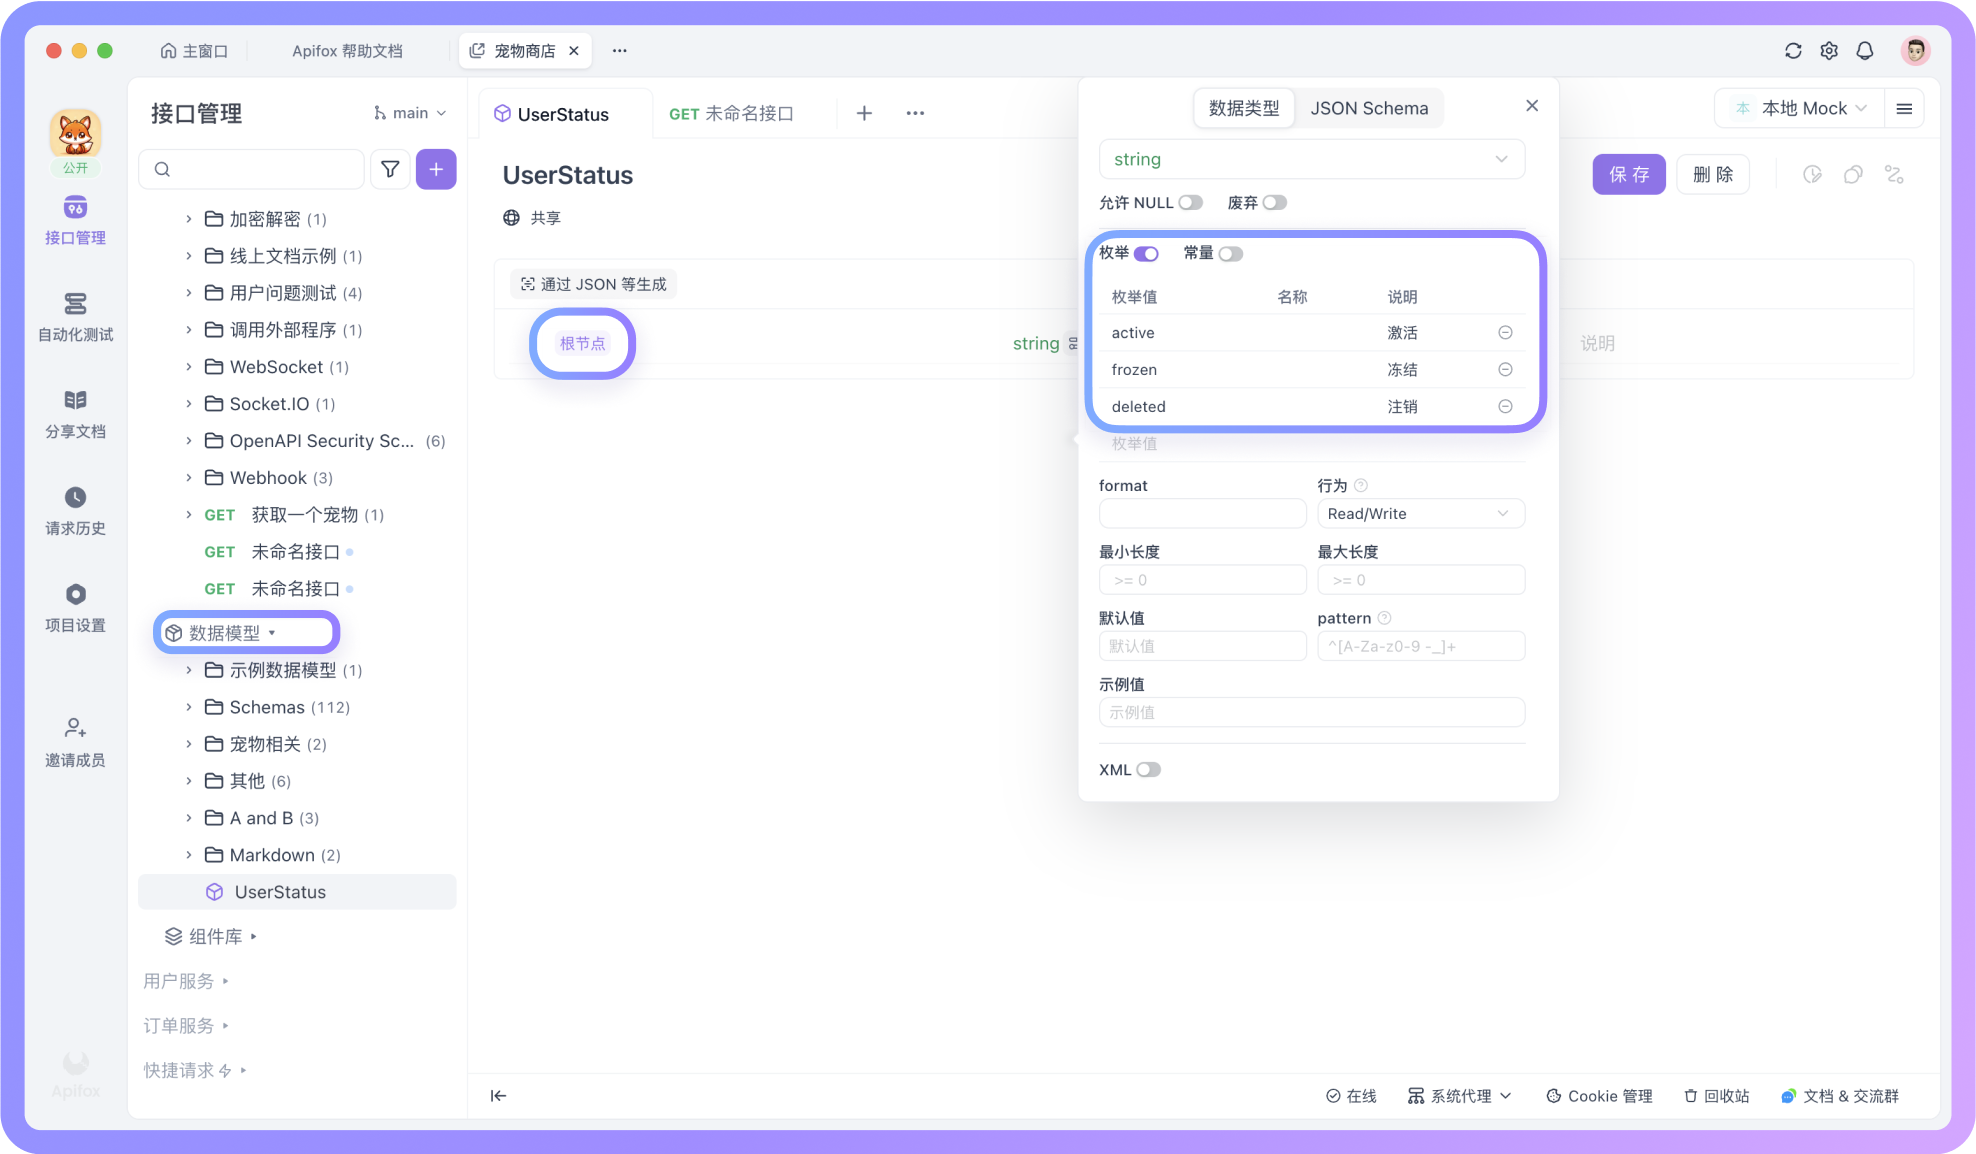The width and height of the screenshot is (1976, 1154).
Task: Open the 行为 Read/Write dropdown
Action: (x=1420, y=514)
